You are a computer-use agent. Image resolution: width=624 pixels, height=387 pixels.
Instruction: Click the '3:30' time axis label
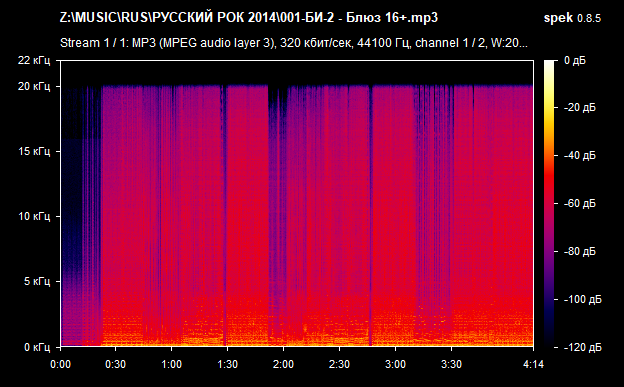point(452,364)
